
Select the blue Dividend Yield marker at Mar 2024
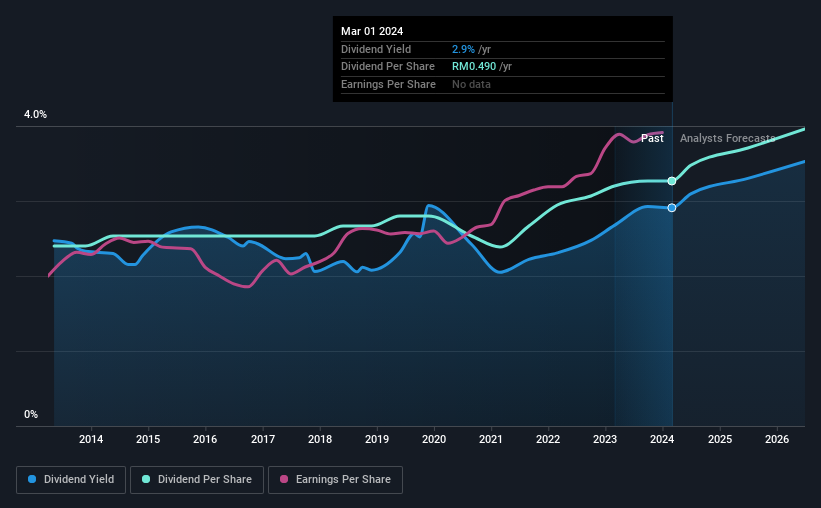[672, 208]
